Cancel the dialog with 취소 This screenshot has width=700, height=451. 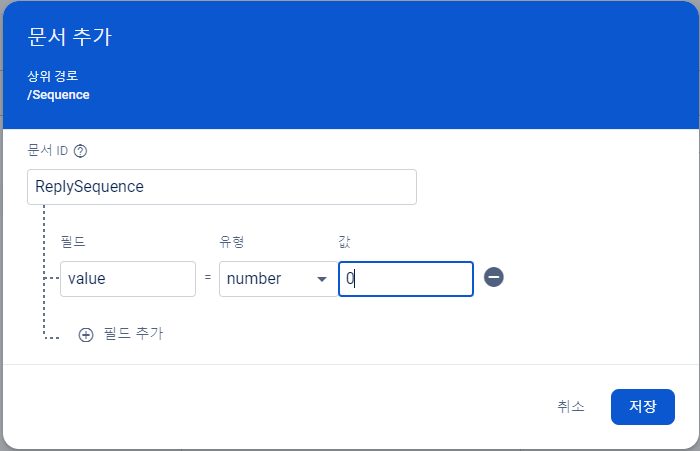coord(571,406)
